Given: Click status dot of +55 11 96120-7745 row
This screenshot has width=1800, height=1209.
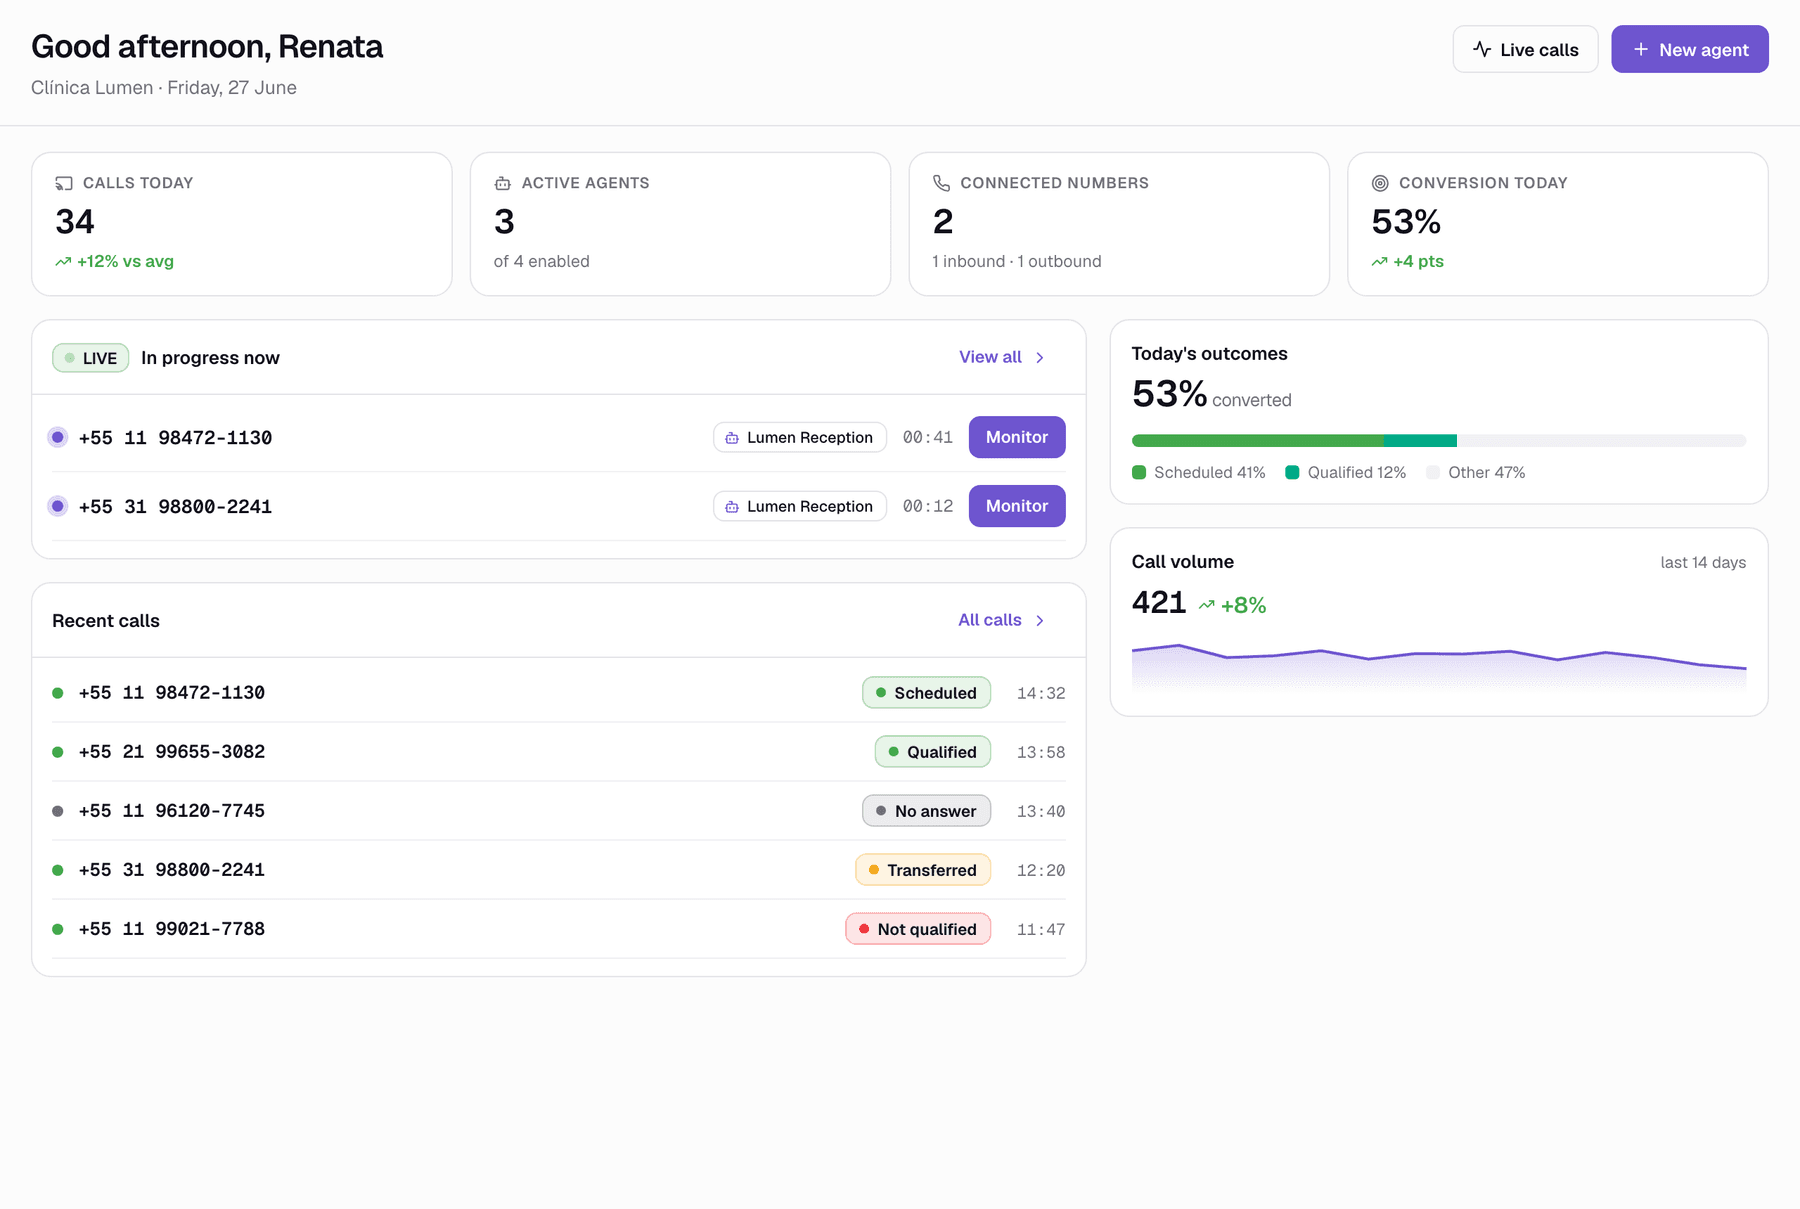Looking at the screenshot, I should point(58,811).
